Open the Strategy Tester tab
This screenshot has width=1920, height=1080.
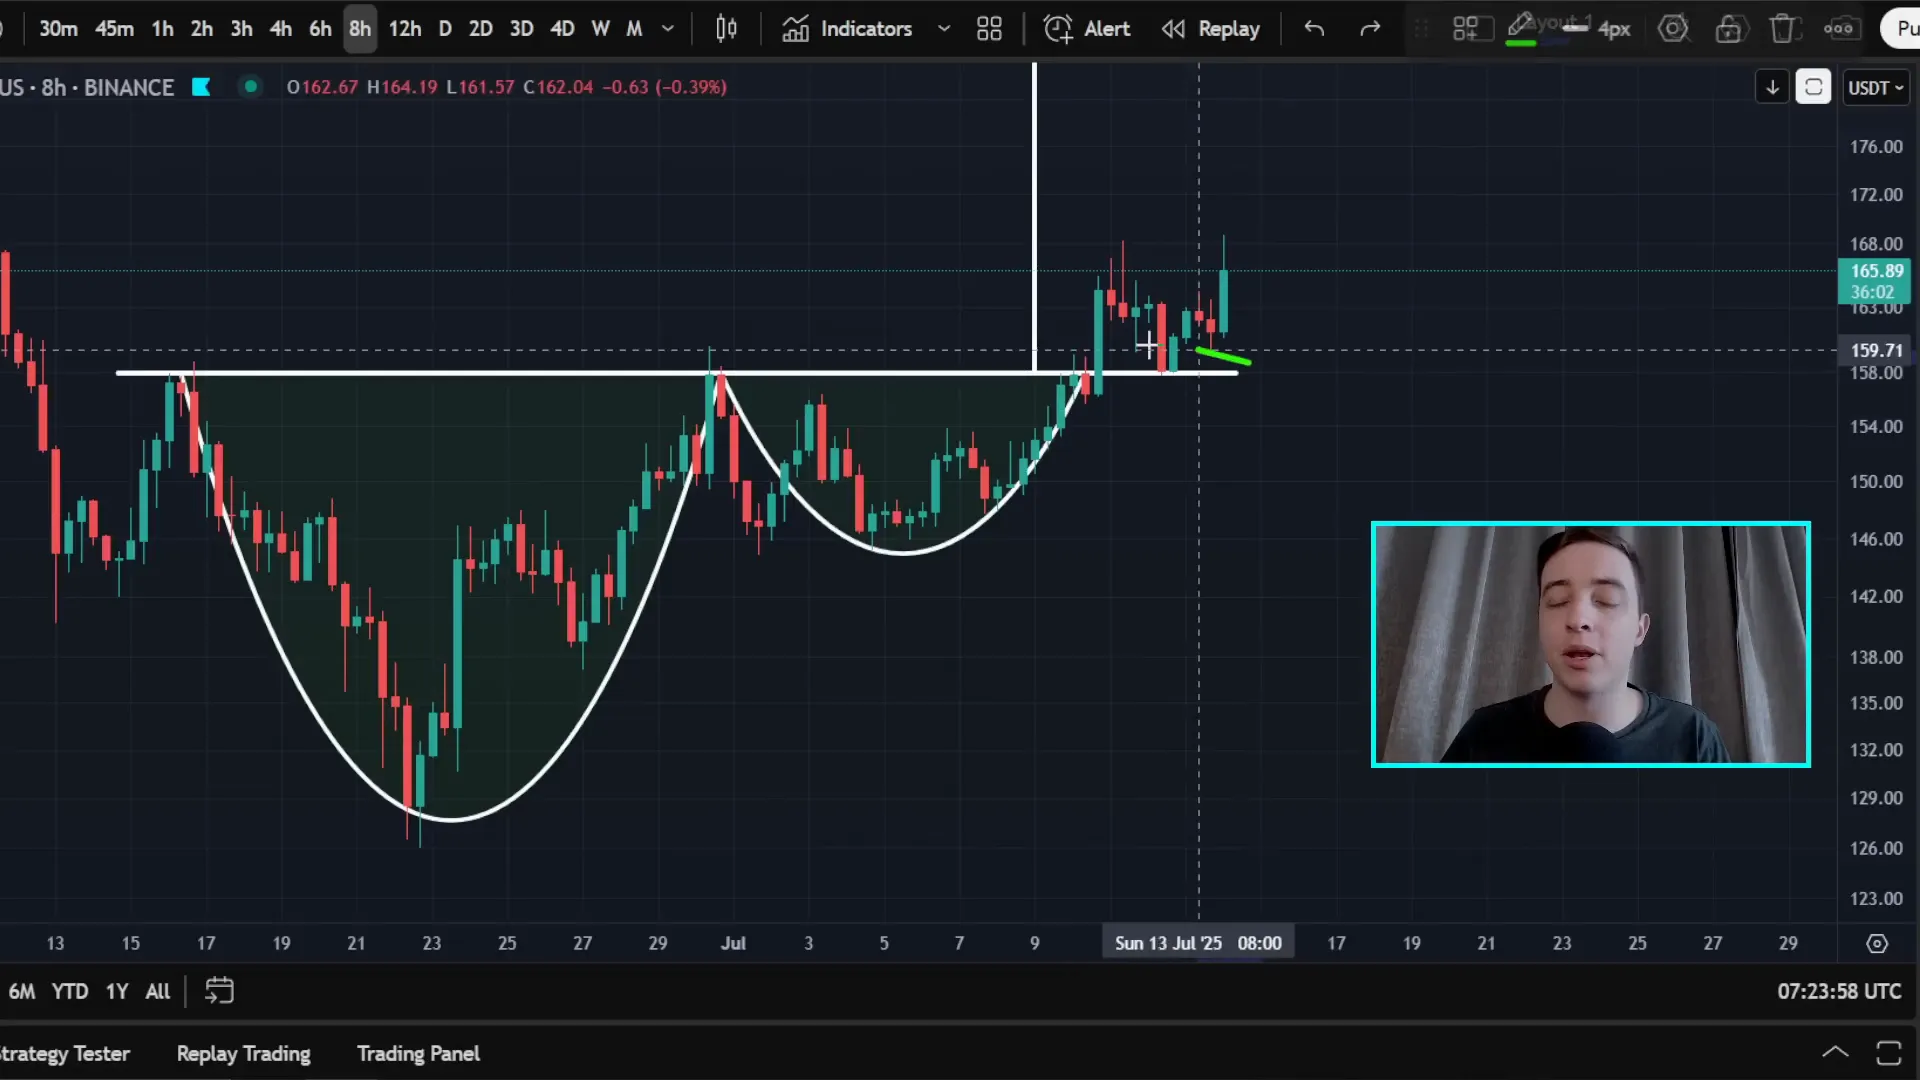(65, 1053)
